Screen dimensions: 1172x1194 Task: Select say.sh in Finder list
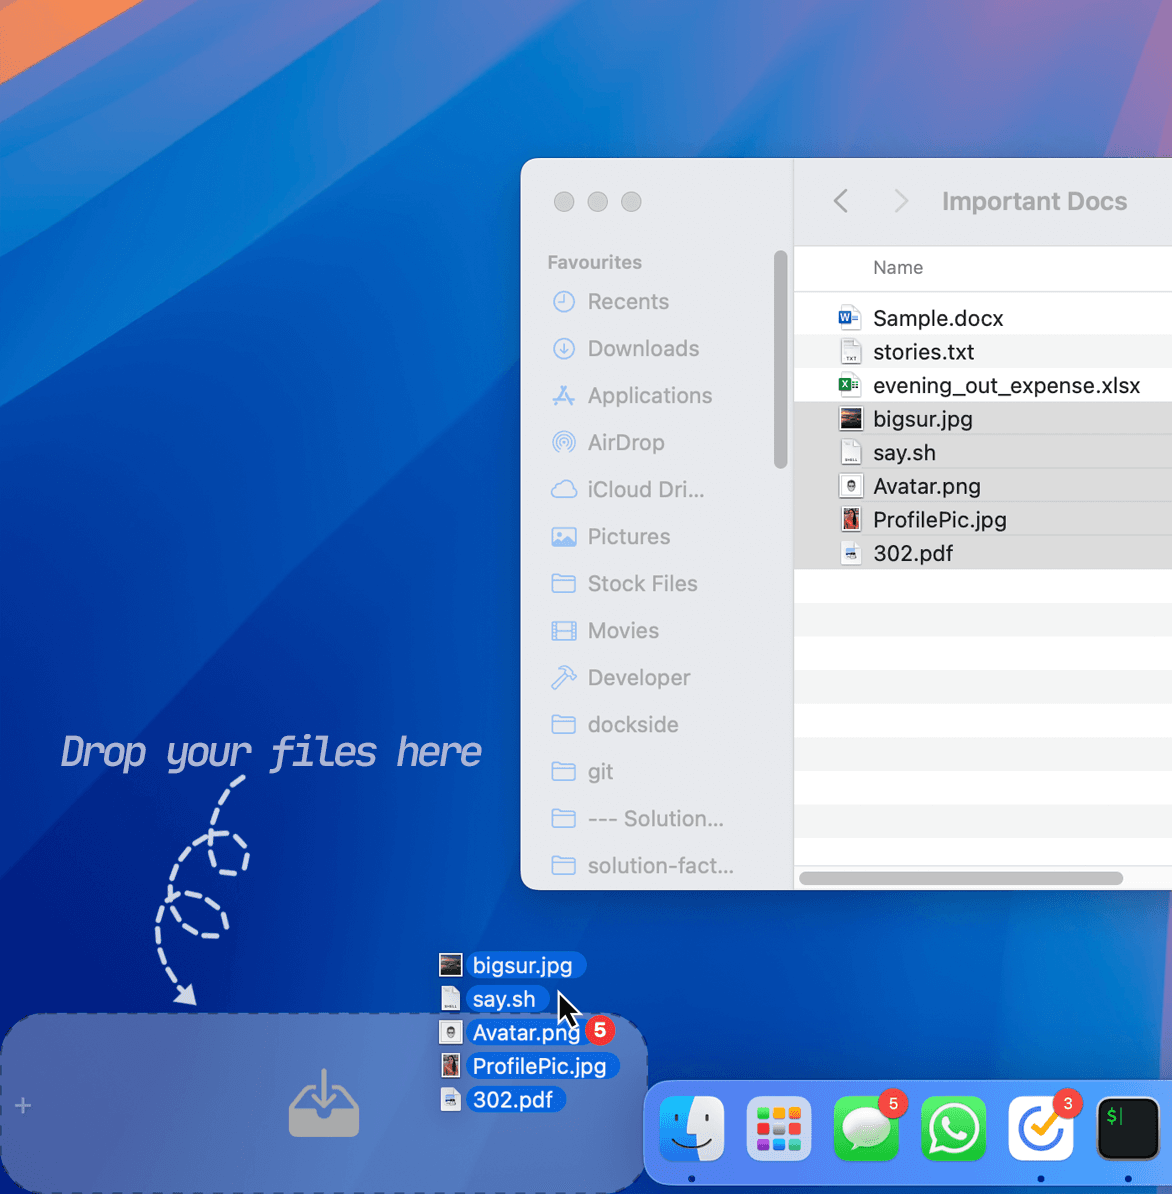982,452
